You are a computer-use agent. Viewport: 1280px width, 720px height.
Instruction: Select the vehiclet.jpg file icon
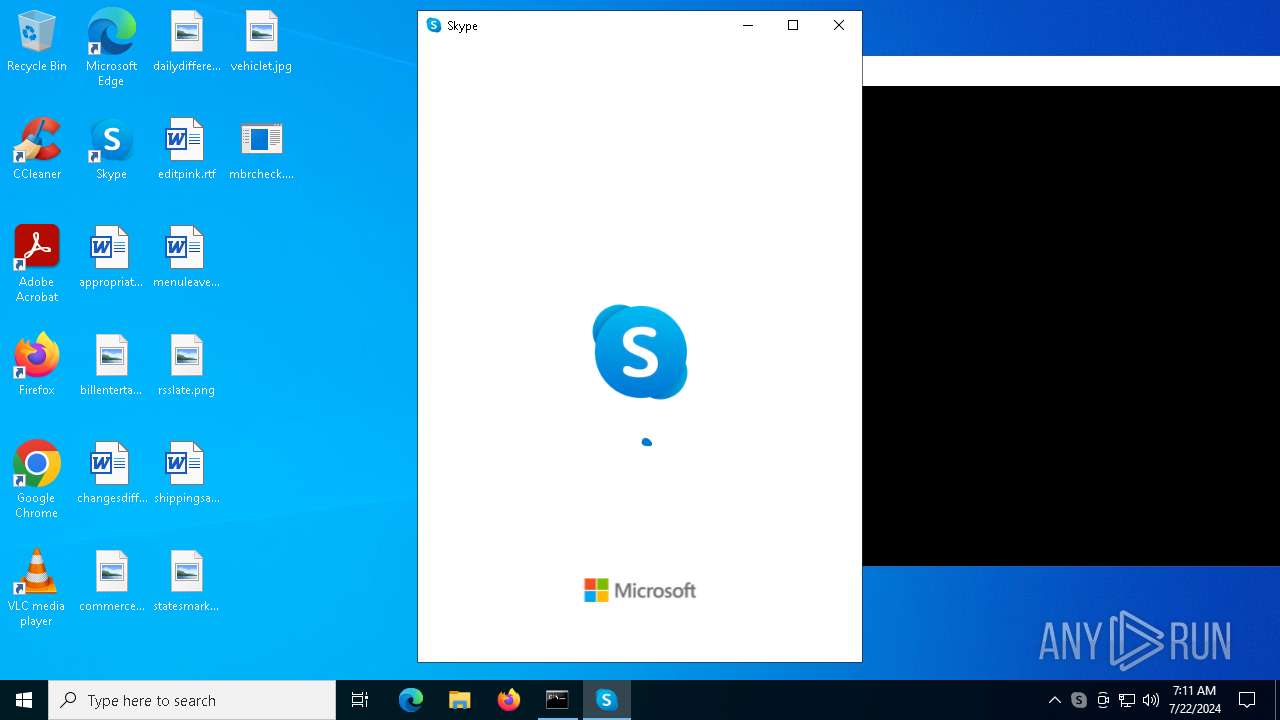261,42
